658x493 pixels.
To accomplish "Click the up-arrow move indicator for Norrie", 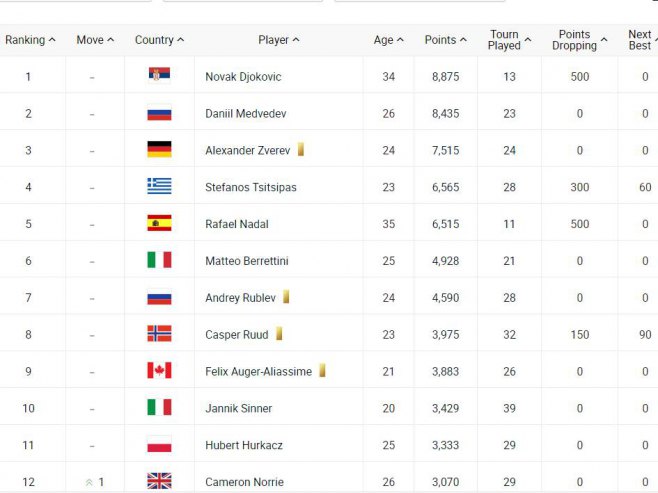I will click(89, 482).
